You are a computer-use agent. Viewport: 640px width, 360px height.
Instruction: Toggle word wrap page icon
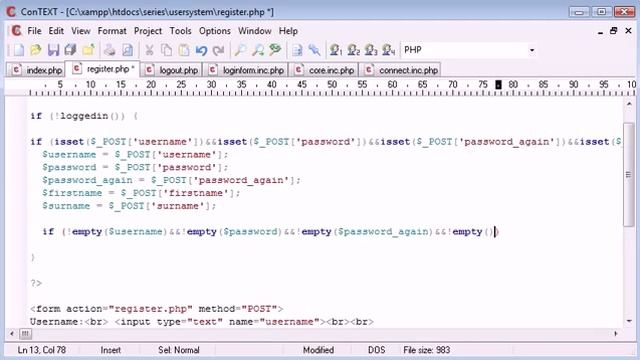(x=297, y=50)
